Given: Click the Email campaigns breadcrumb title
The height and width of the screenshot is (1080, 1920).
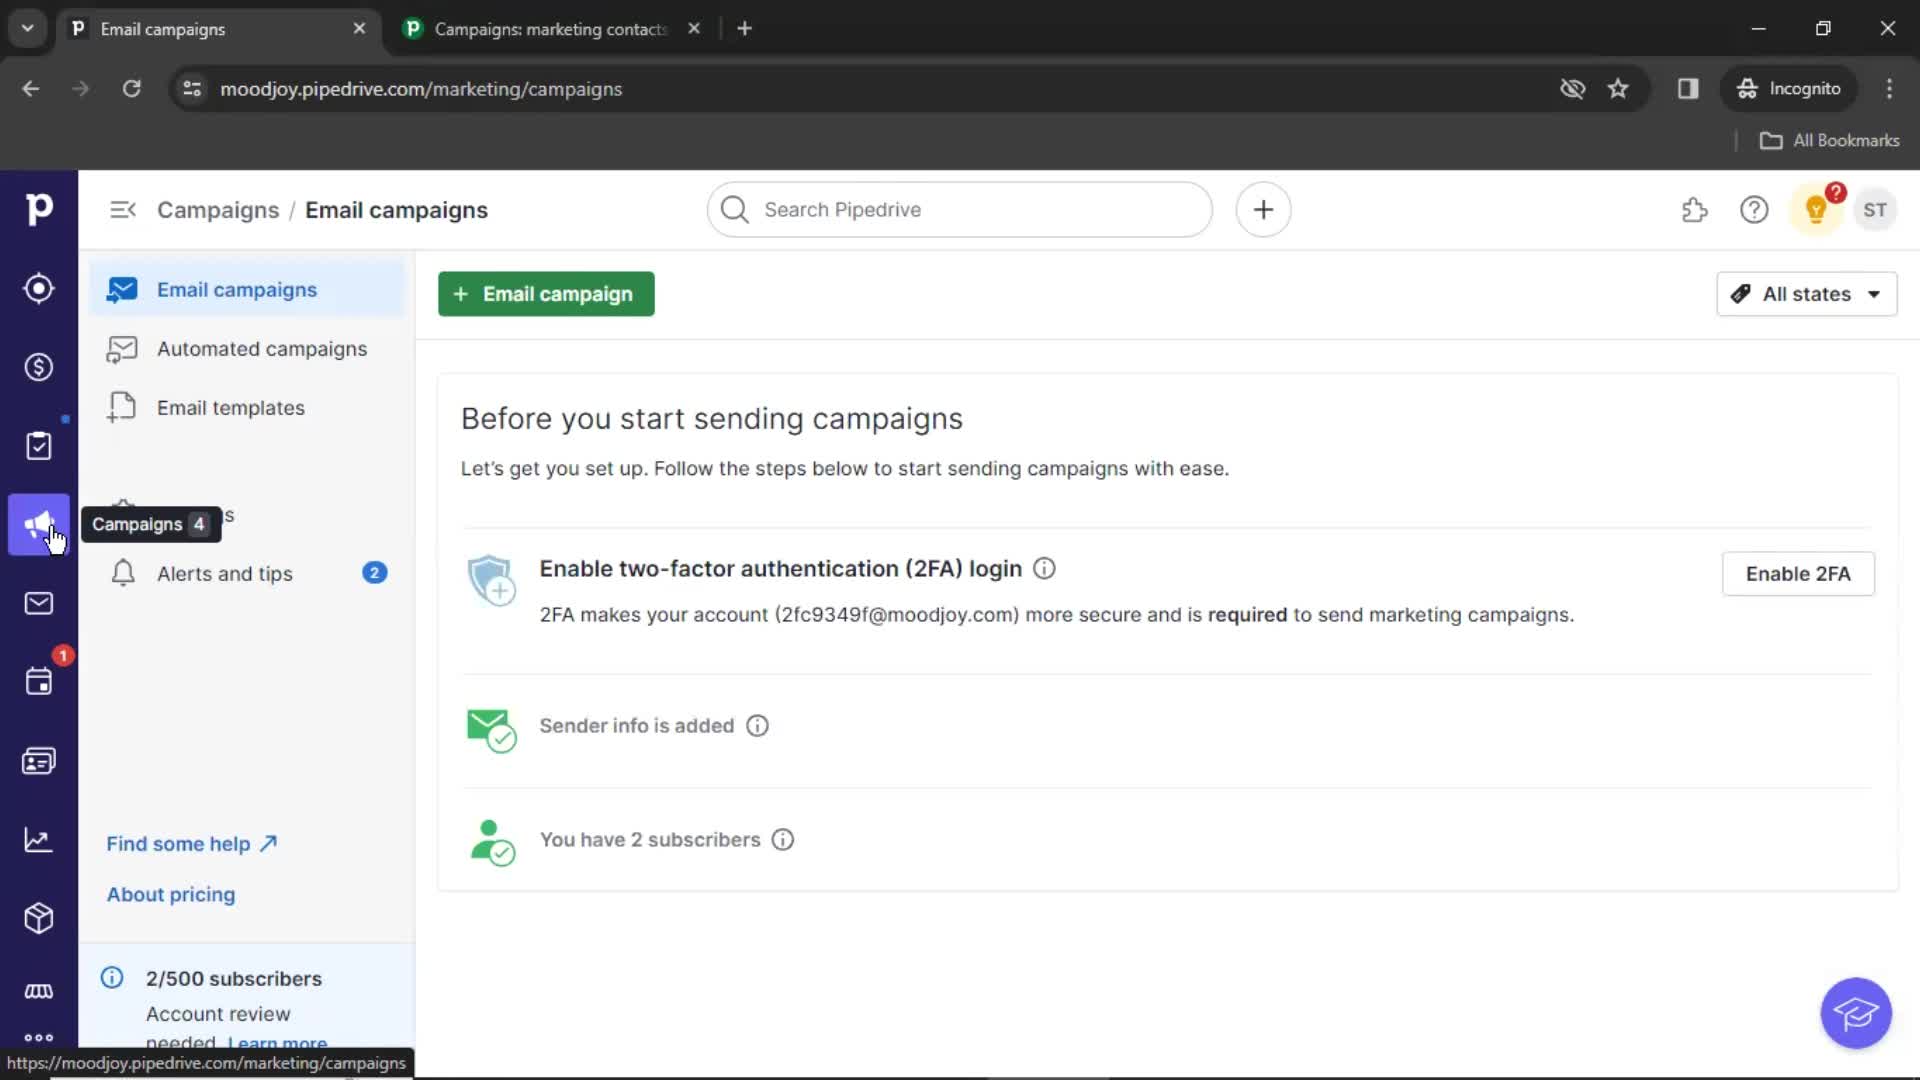Looking at the screenshot, I should click(396, 210).
